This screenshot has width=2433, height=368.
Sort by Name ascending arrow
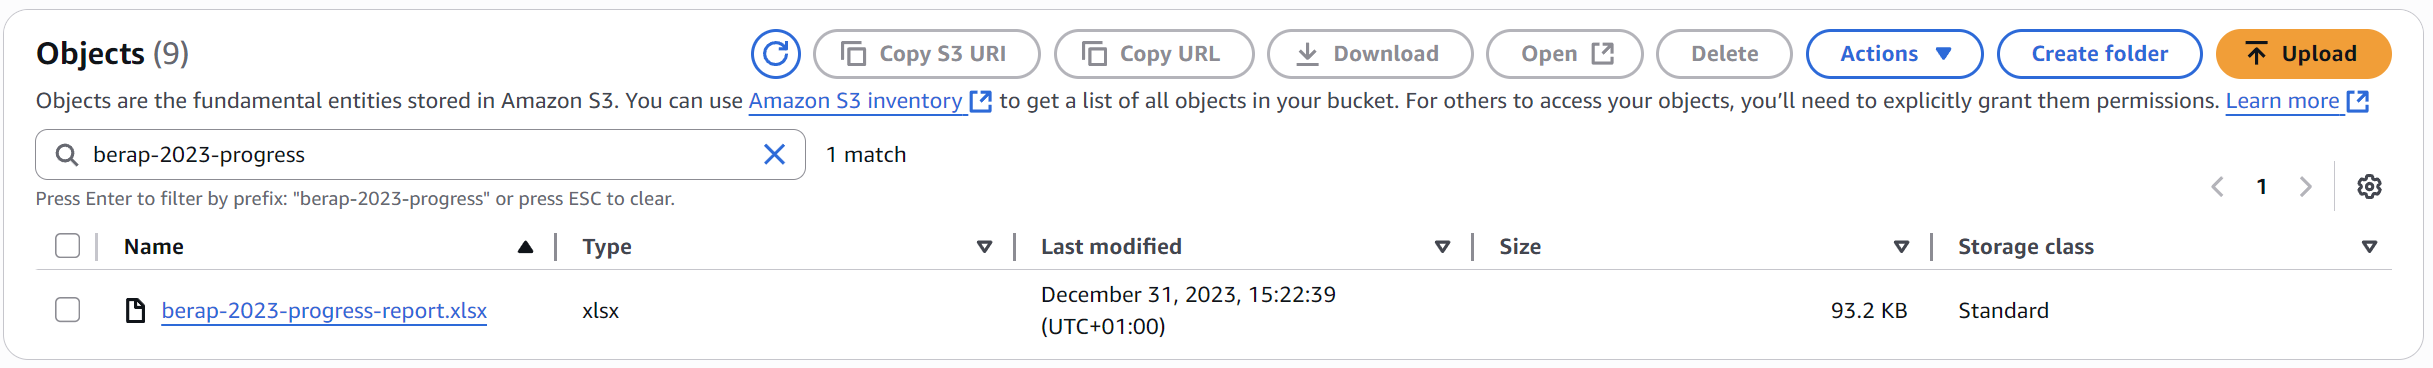click(x=525, y=247)
